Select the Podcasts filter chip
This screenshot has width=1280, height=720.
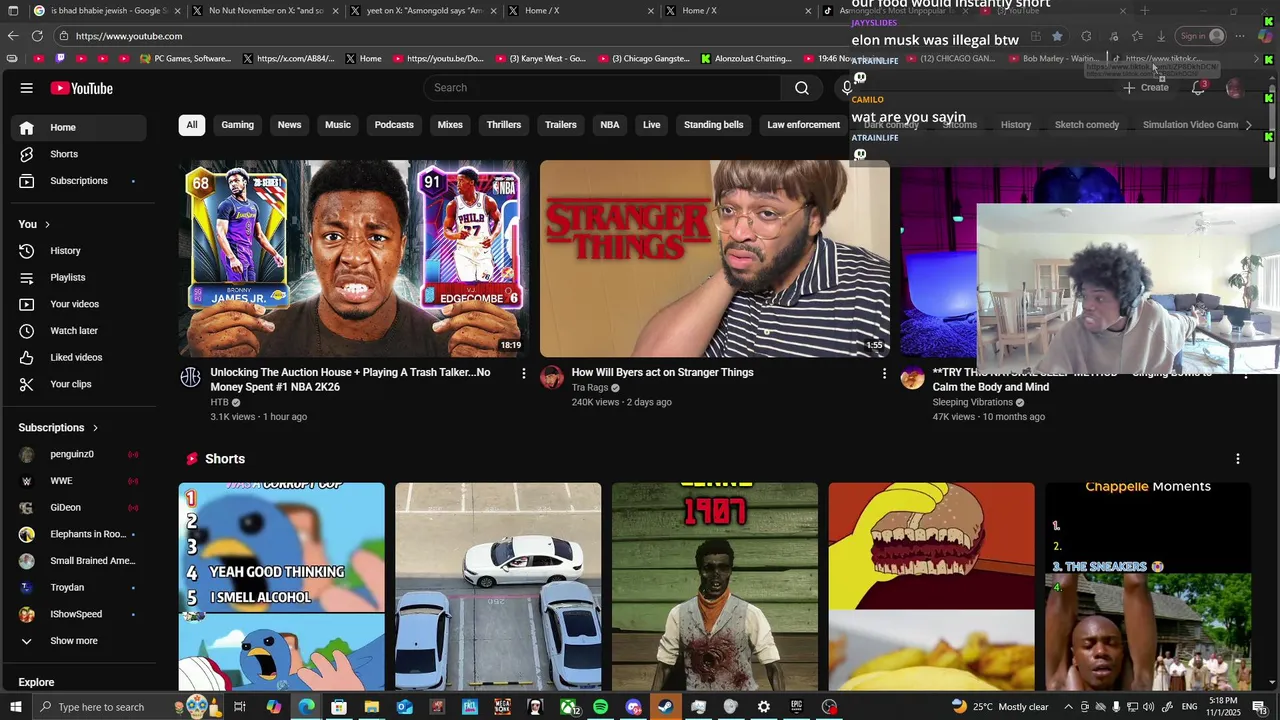pos(394,125)
